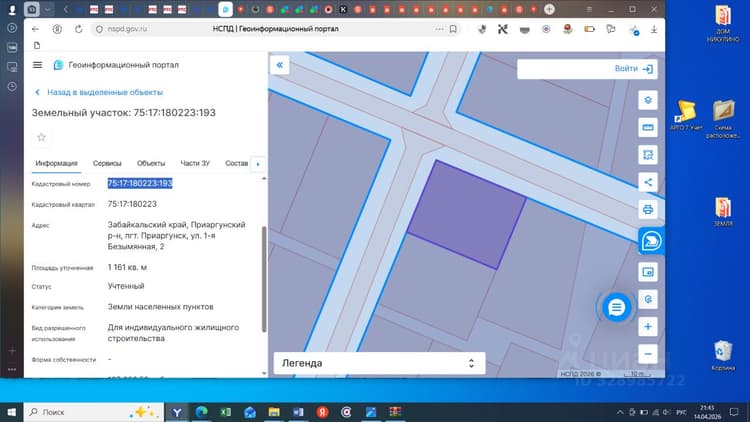Zoom in with the plus button
Image resolution: width=750 pixels, height=422 pixels.
pos(648,326)
